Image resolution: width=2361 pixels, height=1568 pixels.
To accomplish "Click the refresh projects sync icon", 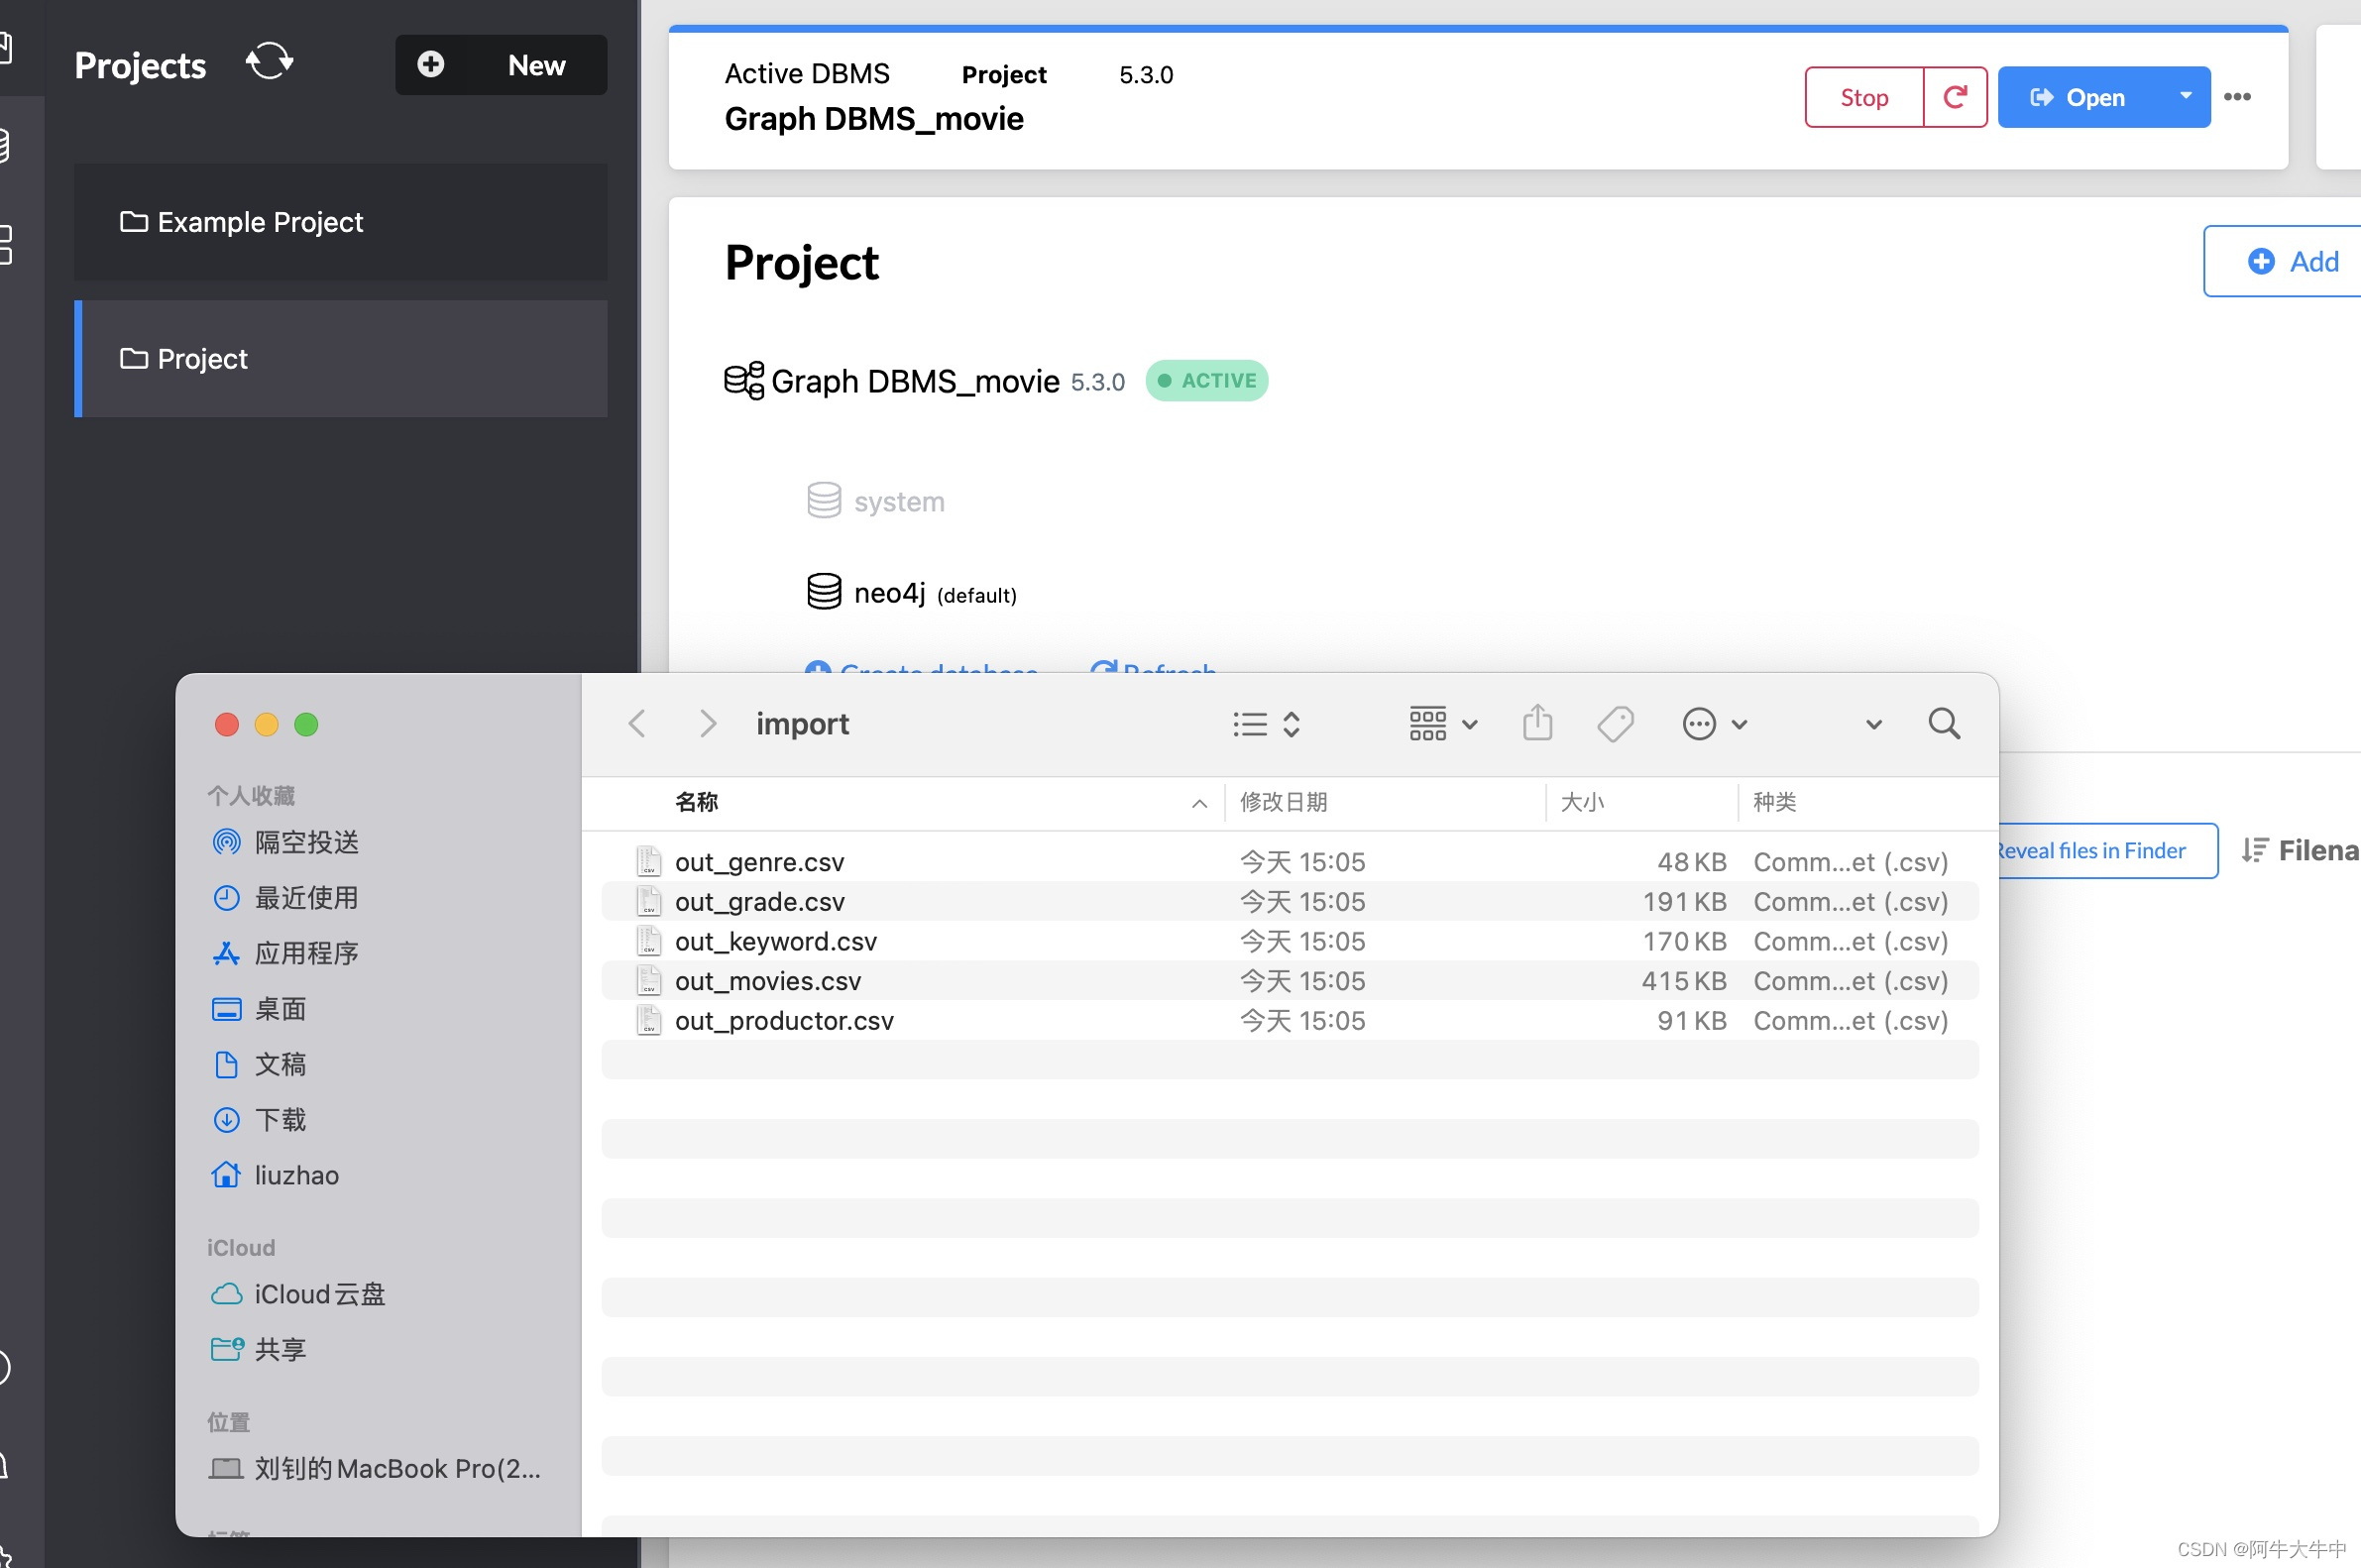I will [x=269, y=63].
